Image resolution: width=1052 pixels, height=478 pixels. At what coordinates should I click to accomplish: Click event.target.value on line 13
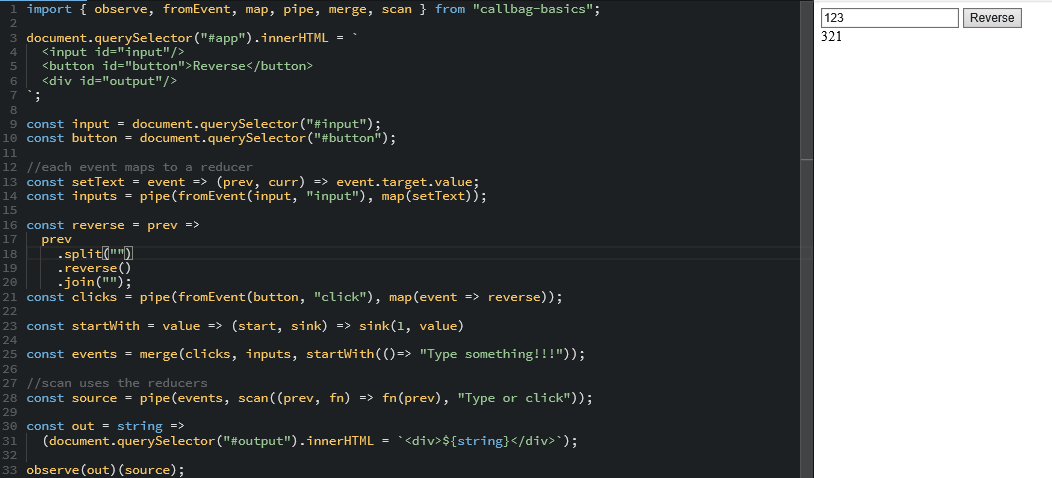click(405, 182)
